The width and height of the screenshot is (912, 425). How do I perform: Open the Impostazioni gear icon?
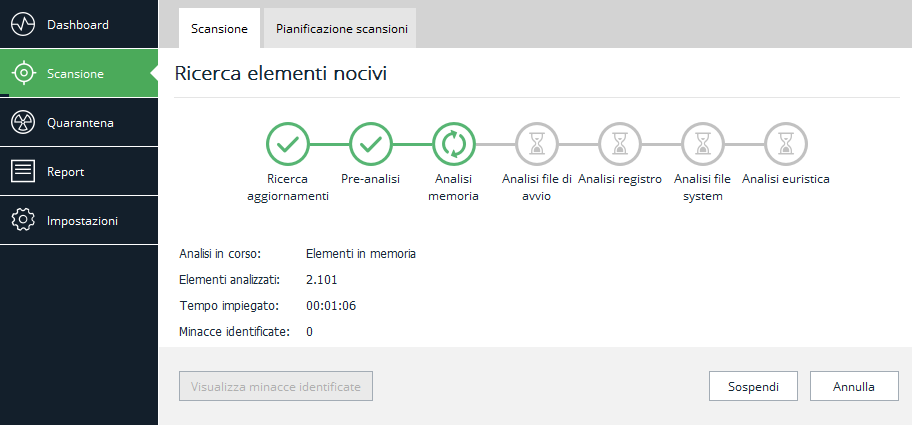click(23, 220)
